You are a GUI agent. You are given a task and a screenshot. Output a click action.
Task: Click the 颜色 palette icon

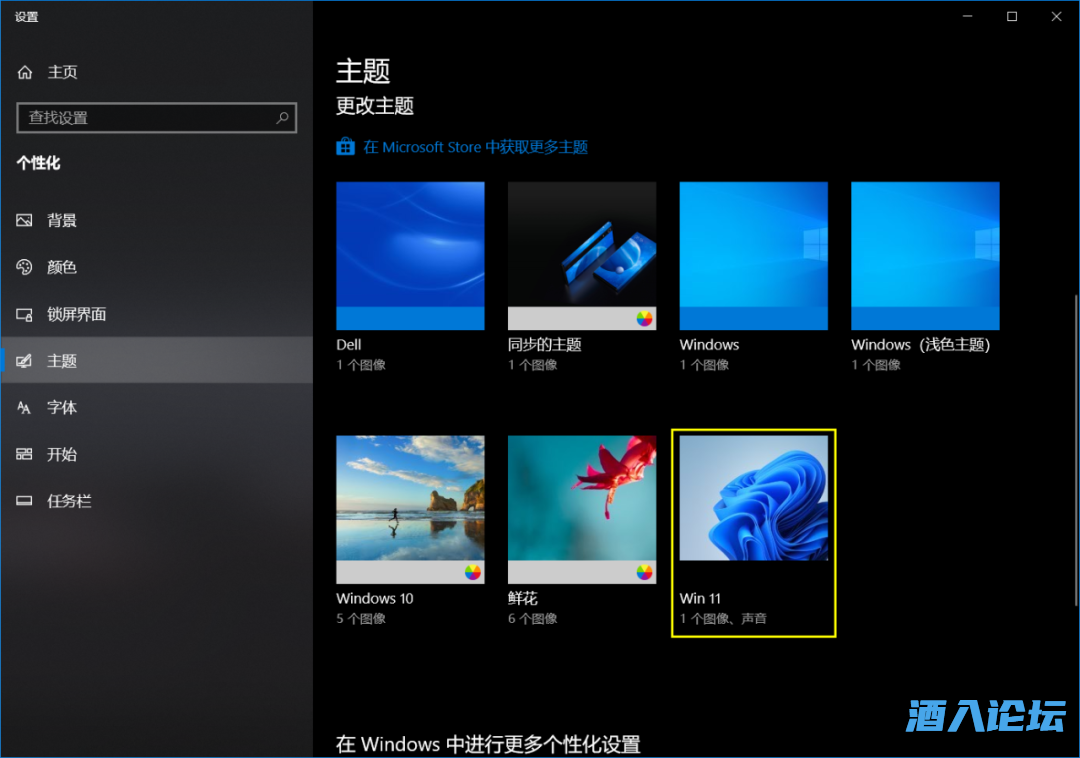point(24,267)
